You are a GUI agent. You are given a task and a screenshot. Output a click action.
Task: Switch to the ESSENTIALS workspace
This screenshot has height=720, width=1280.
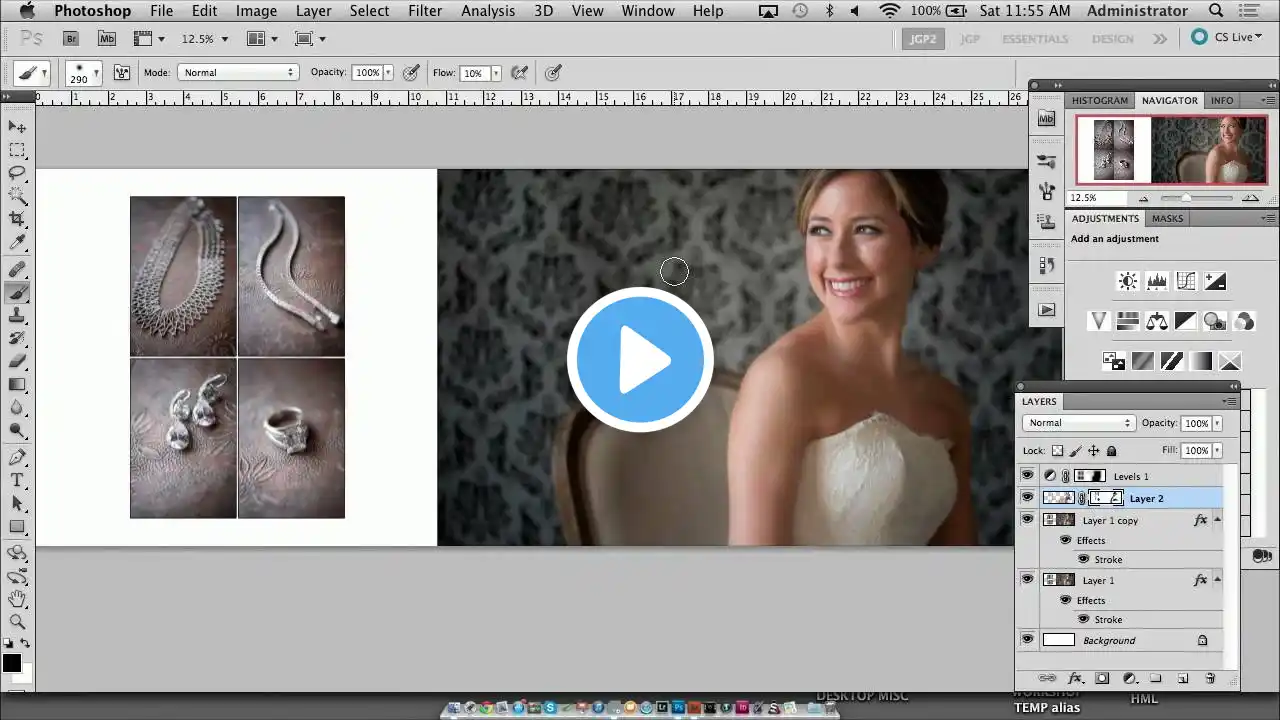(x=1037, y=39)
